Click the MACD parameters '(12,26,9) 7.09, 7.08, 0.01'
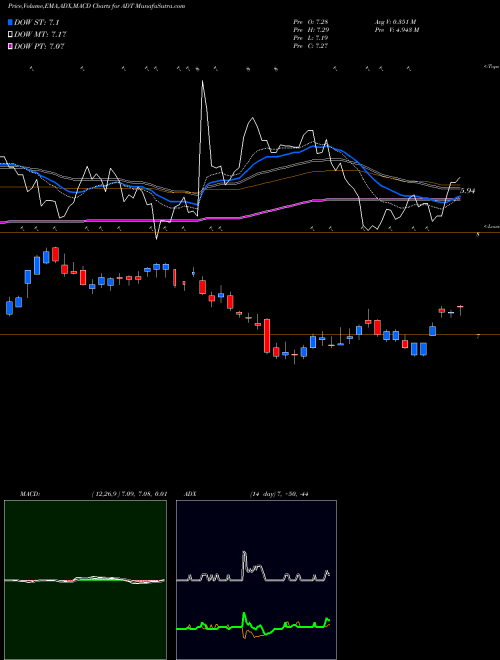The height and width of the screenshot is (660, 500). pos(129,494)
